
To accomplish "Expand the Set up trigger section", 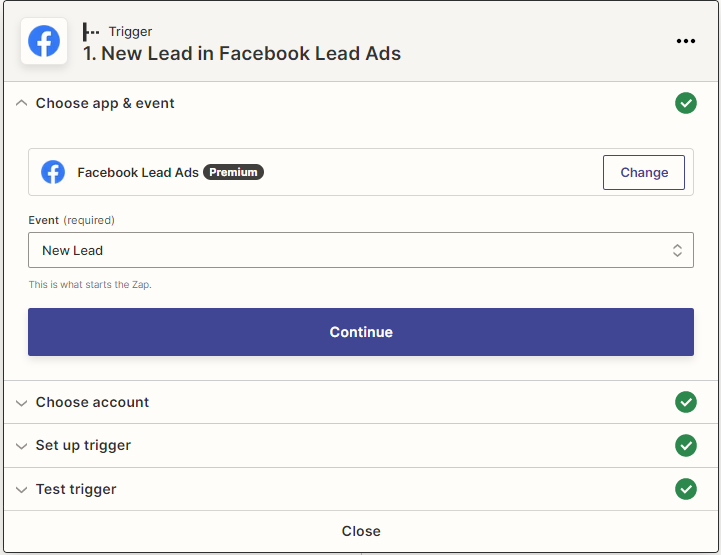I will [x=21, y=446].
